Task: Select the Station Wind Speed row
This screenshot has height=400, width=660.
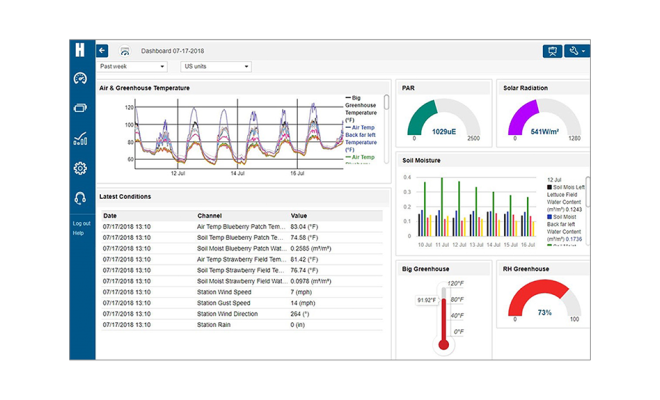Action: point(240,292)
